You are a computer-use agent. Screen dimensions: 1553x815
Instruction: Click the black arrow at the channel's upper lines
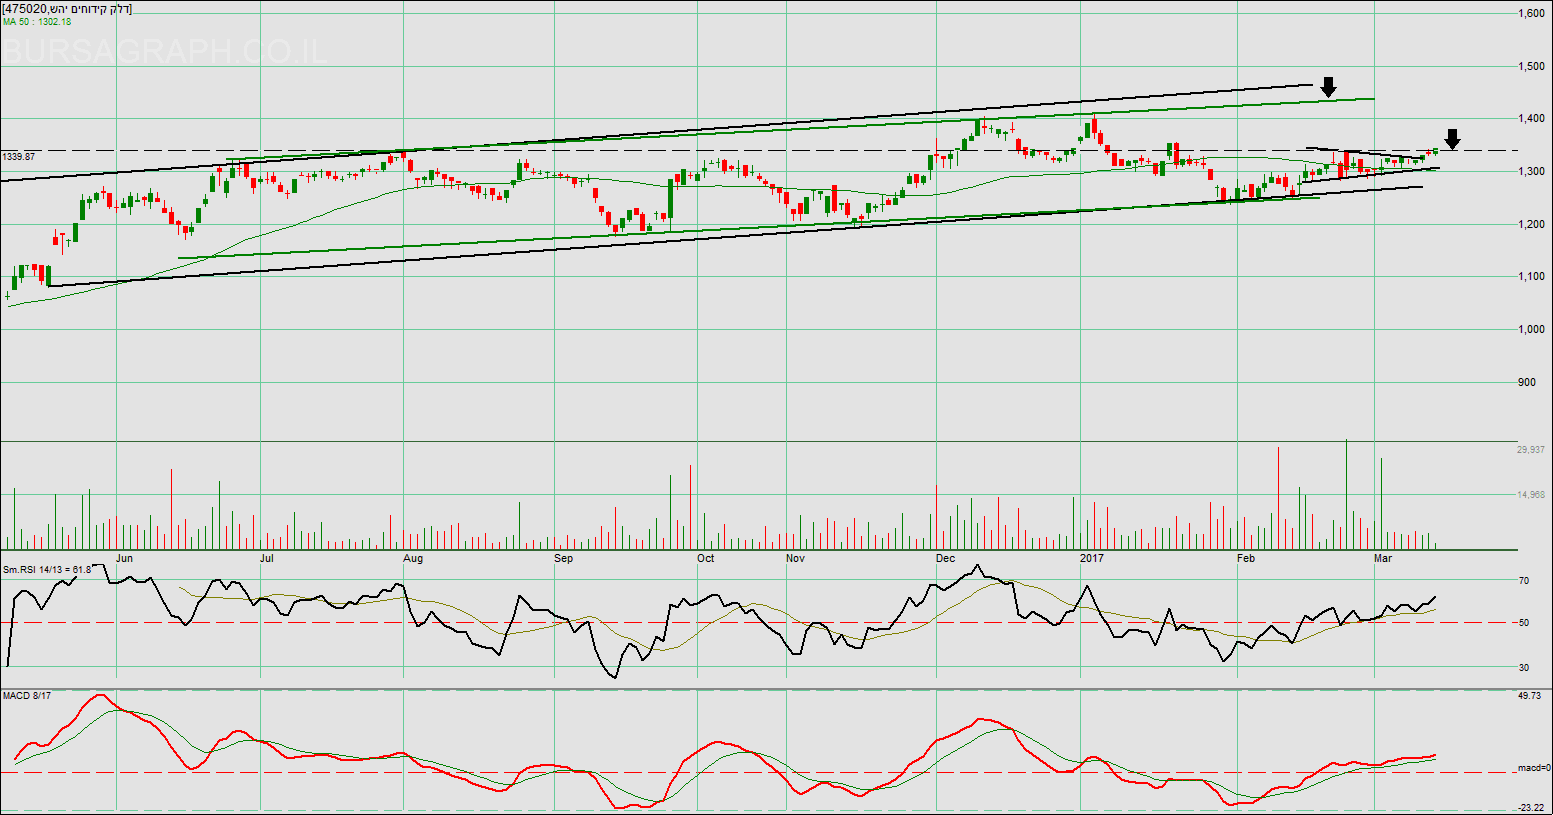1328,87
